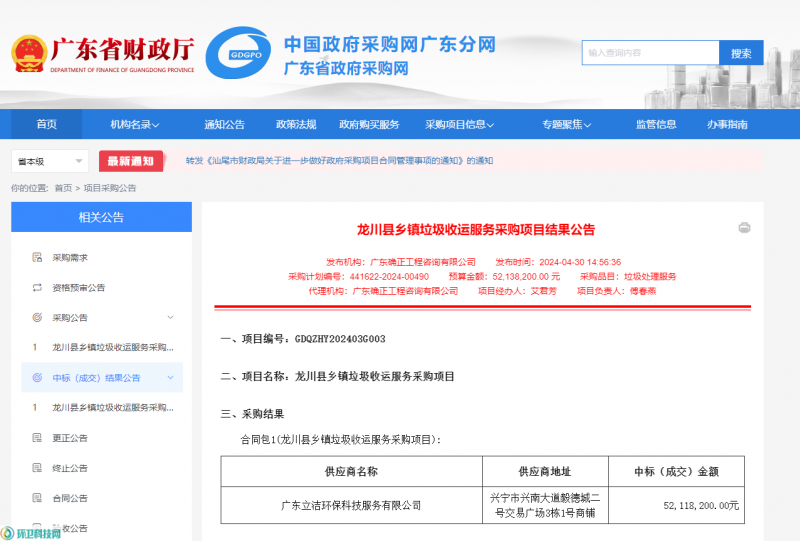Screen dimensions: 800x541
Task: Click the 采购公告 target icon
Action: [x=37, y=317]
